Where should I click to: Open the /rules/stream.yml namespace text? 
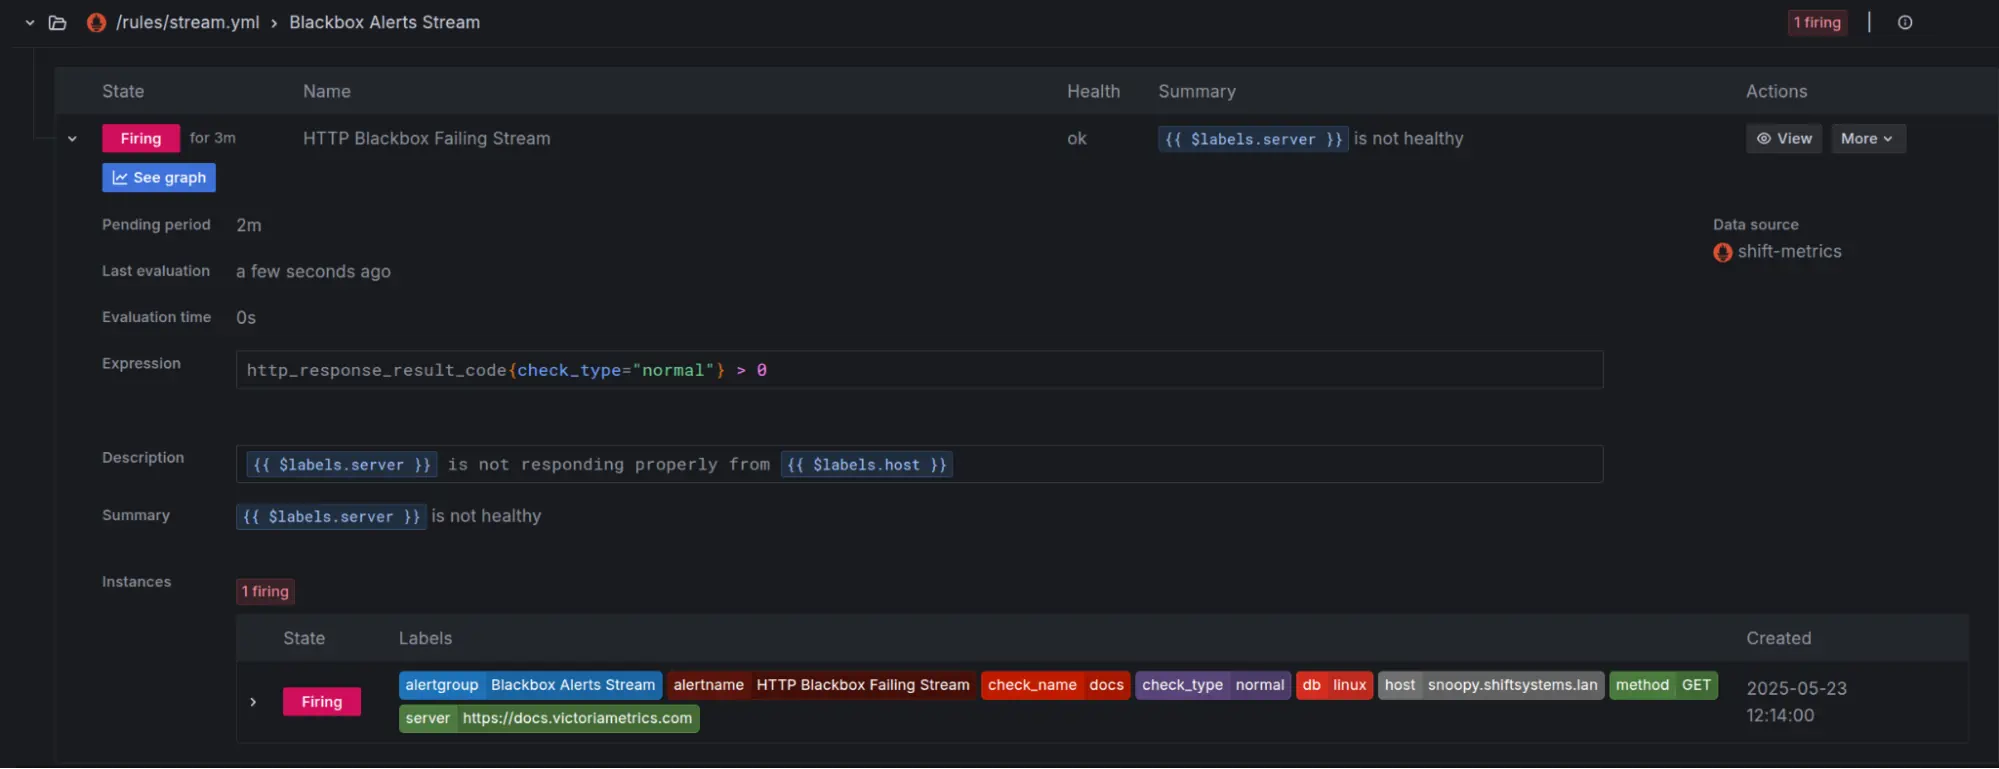[188, 22]
